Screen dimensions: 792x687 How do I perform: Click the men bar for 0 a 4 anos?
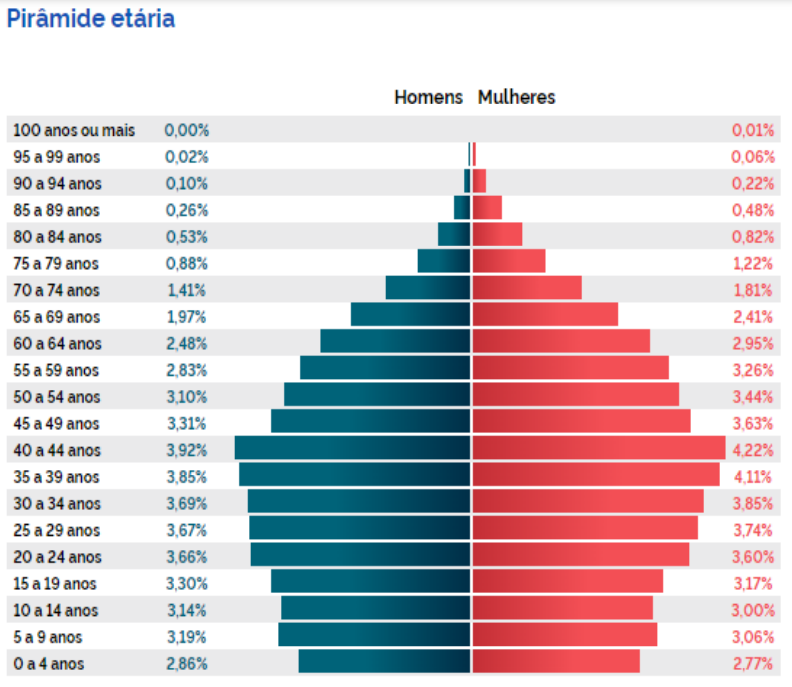(384, 661)
